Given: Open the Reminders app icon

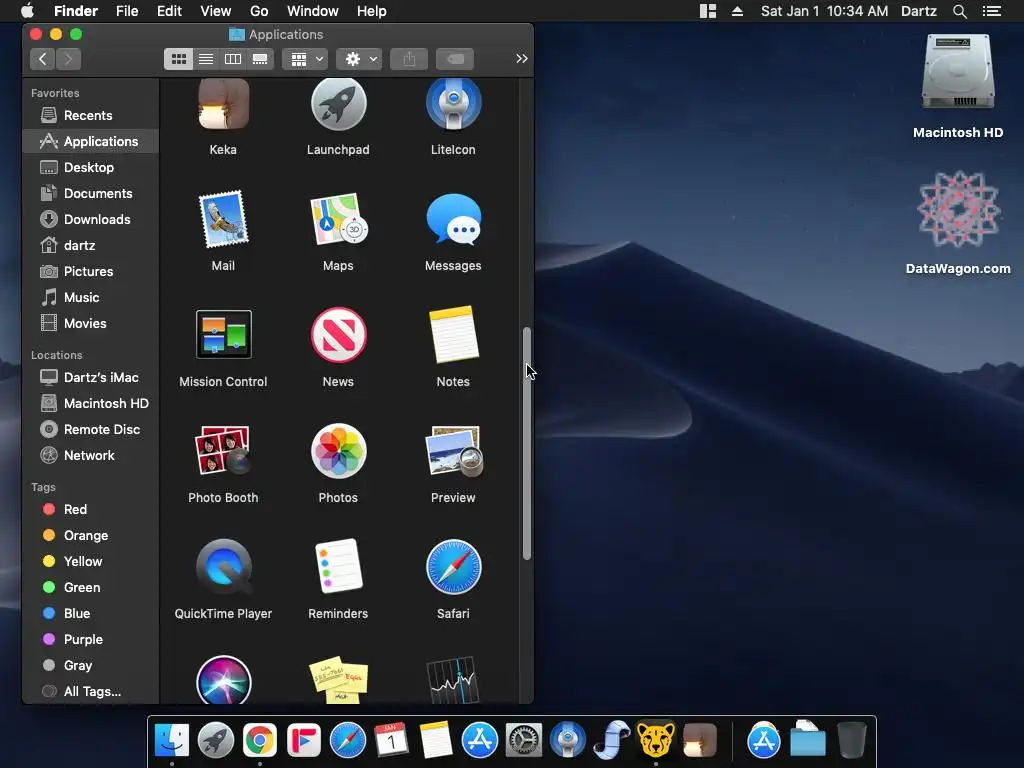Looking at the screenshot, I should (x=338, y=566).
